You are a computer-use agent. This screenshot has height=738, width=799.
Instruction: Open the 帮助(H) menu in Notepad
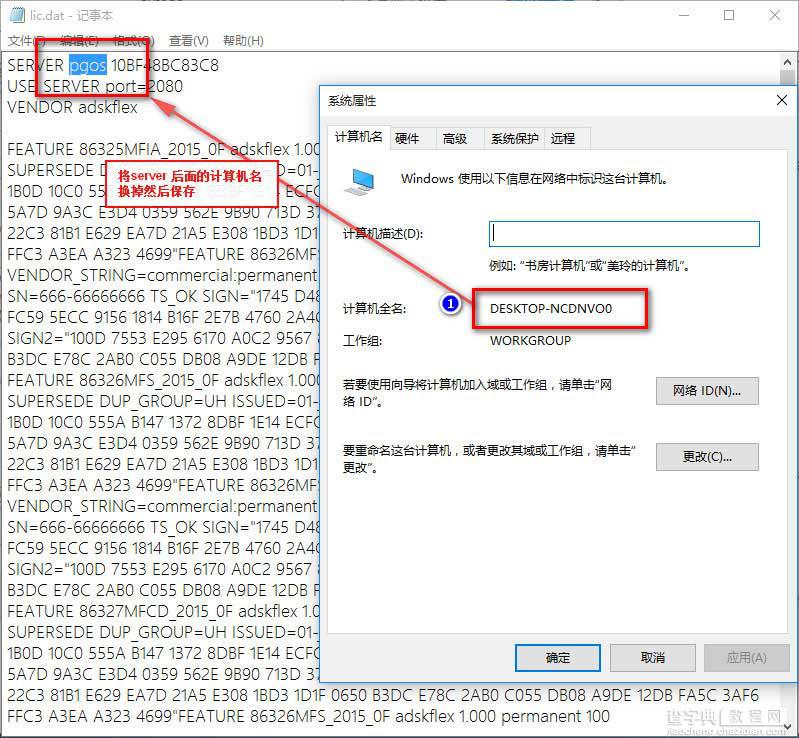[243, 41]
